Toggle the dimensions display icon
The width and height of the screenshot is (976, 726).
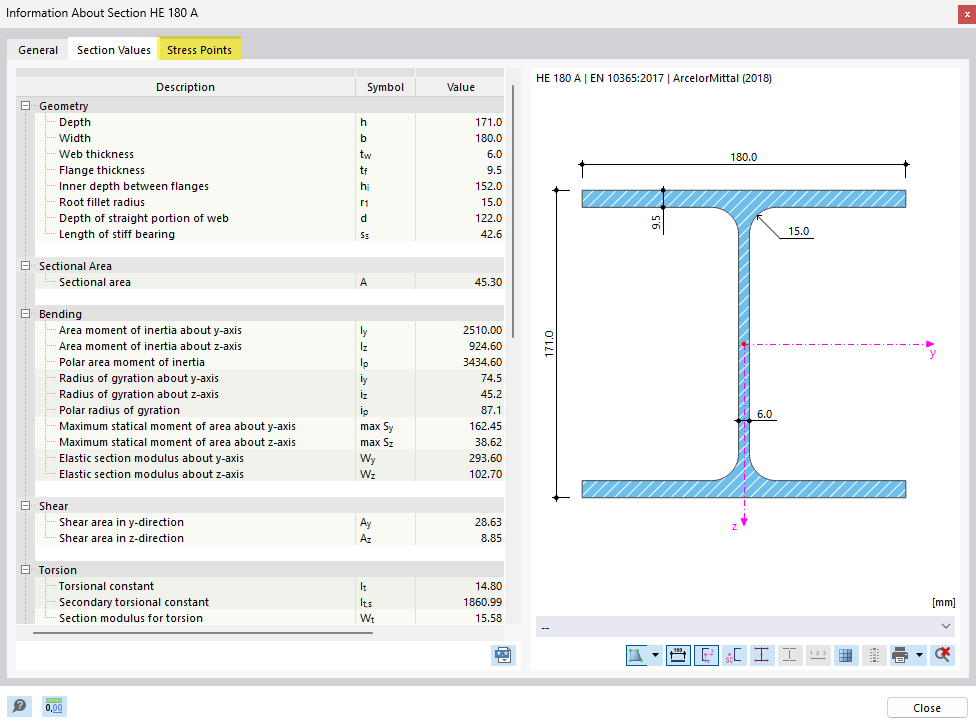pyautogui.click(x=678, y=655)
